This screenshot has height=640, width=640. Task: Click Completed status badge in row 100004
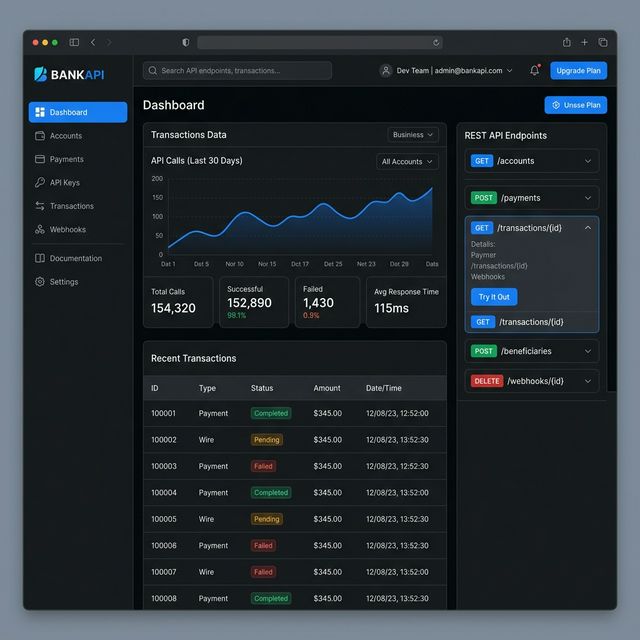[271, 493]
